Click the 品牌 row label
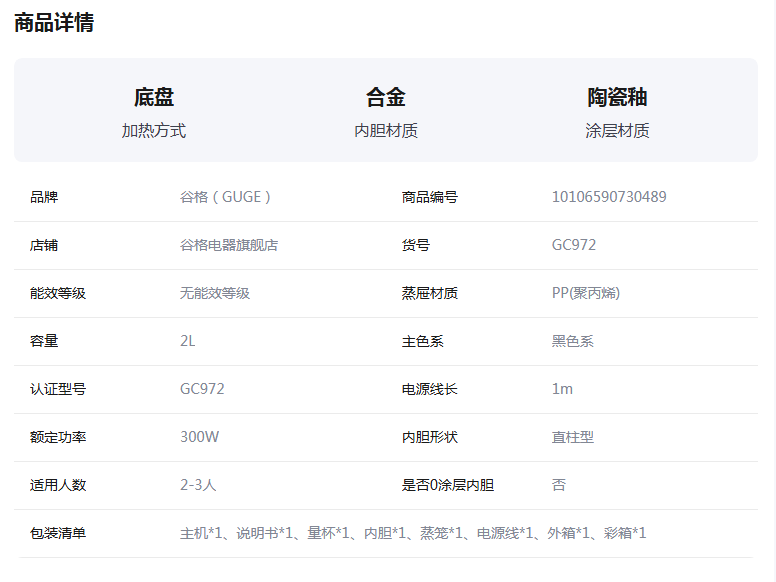 click(x=44, y=197)
